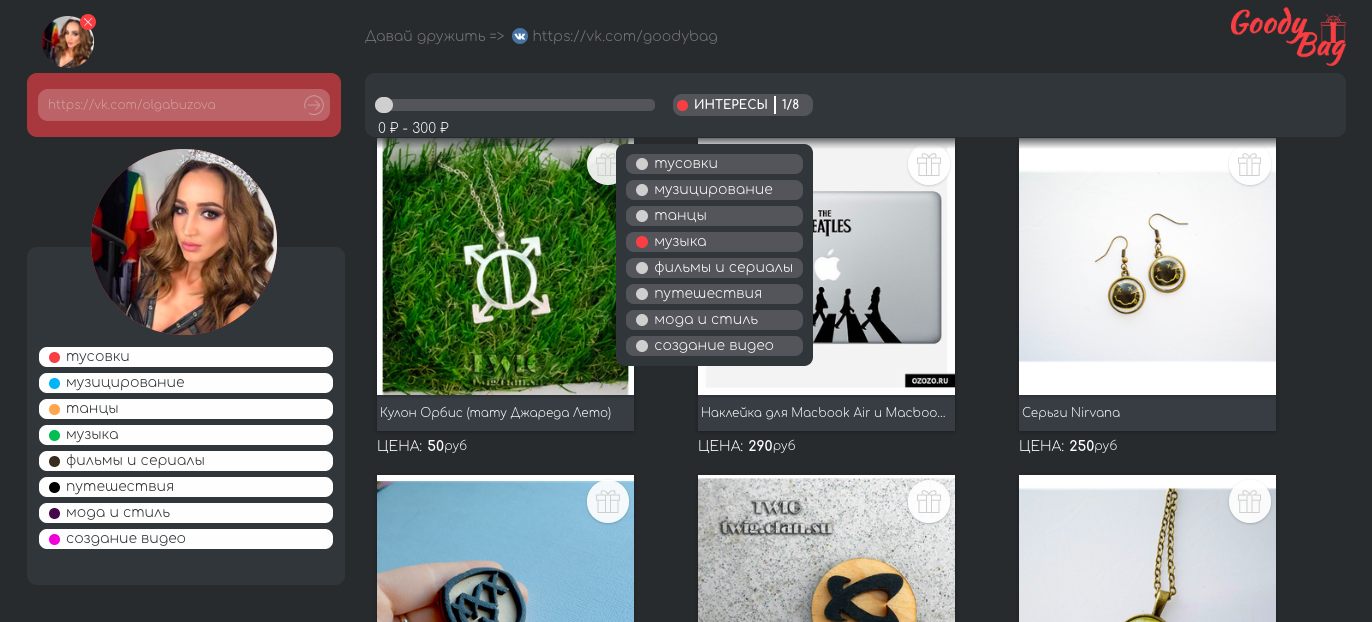Click title Кулон Орбис (тату Джареда Лето)
The width and height of the screenshot is (1372, 622).
[x=495, y=413]
